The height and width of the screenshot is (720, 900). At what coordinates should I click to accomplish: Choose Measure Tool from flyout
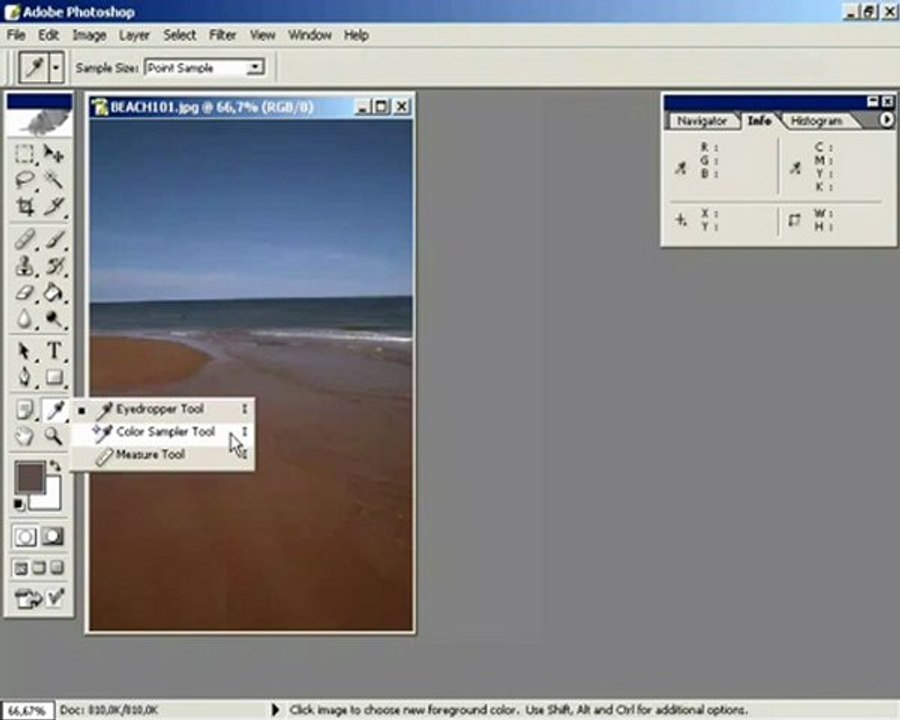click(x=162, y=455)
